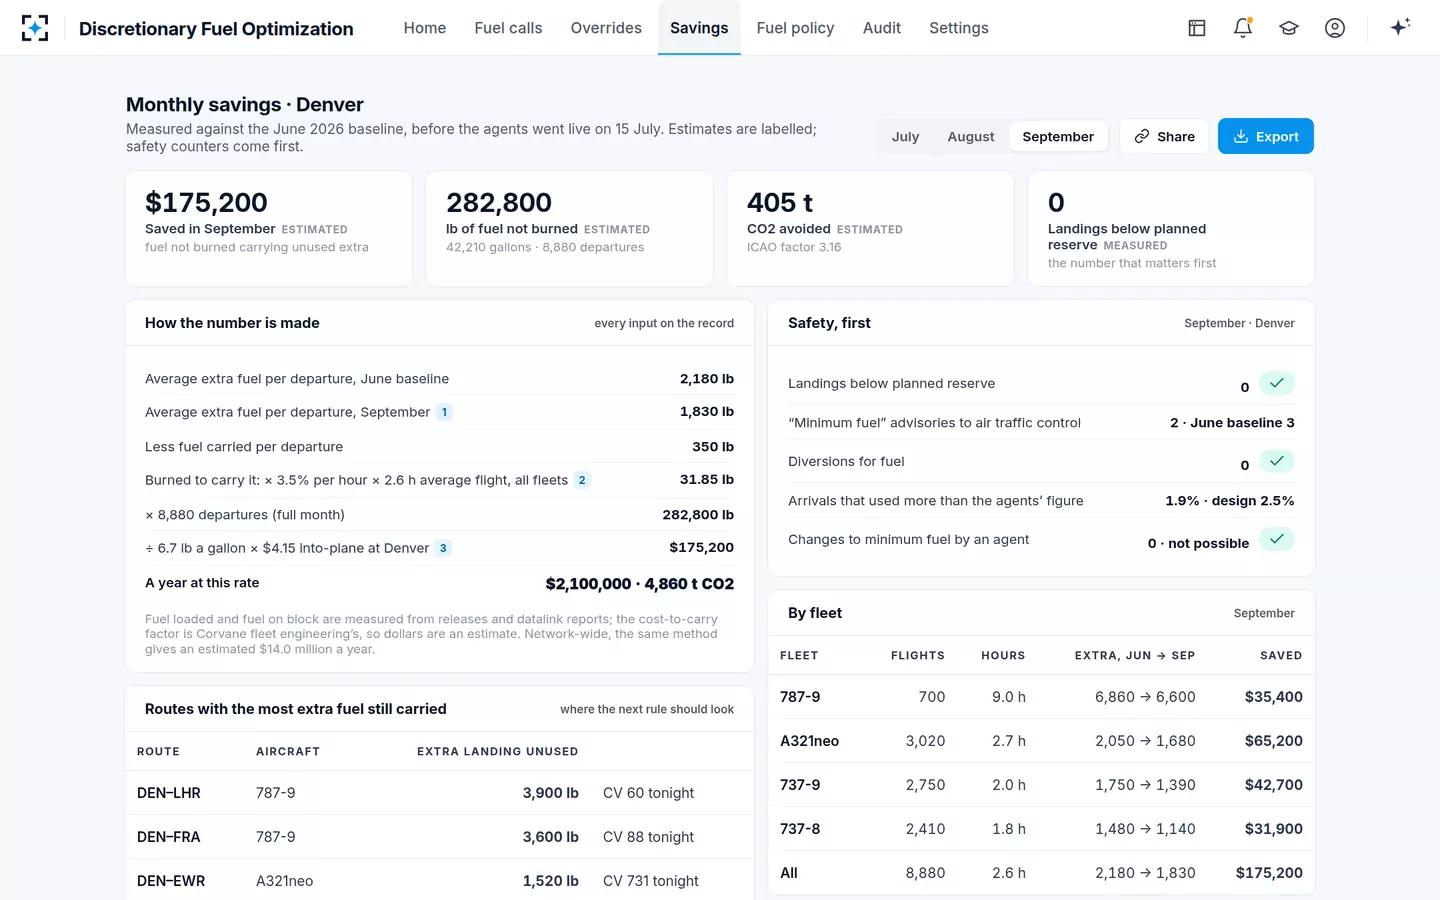
Task: Select the DEN–EWR route row
Action: coord(439,881)
